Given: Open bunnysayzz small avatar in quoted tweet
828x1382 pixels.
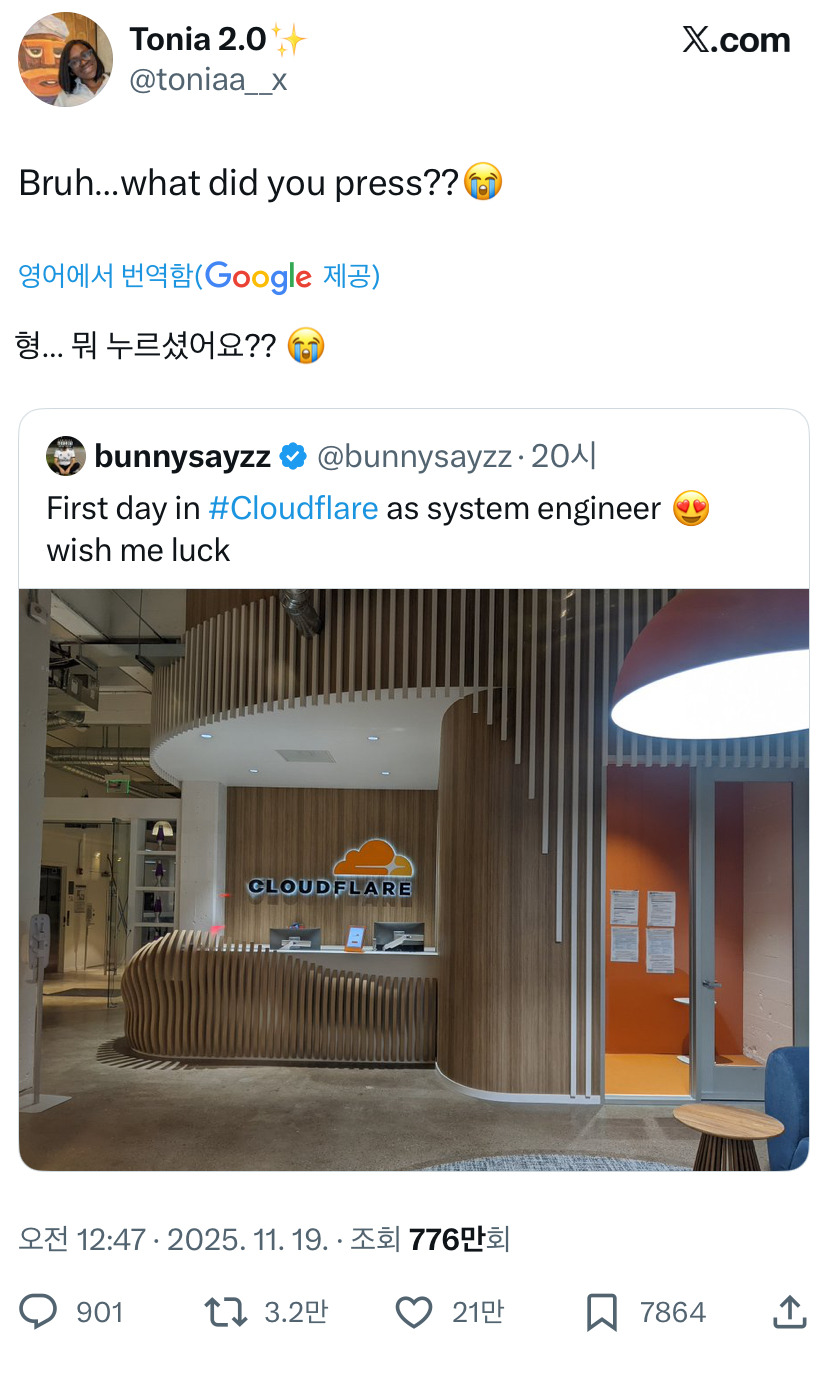Looking at the screenshot, I should point(65,456).
